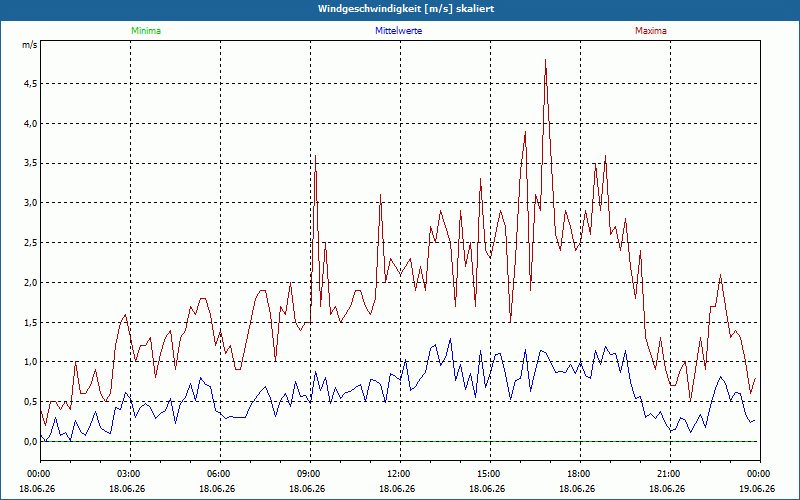Click the m/s axis unit label

tap(30, 45)
